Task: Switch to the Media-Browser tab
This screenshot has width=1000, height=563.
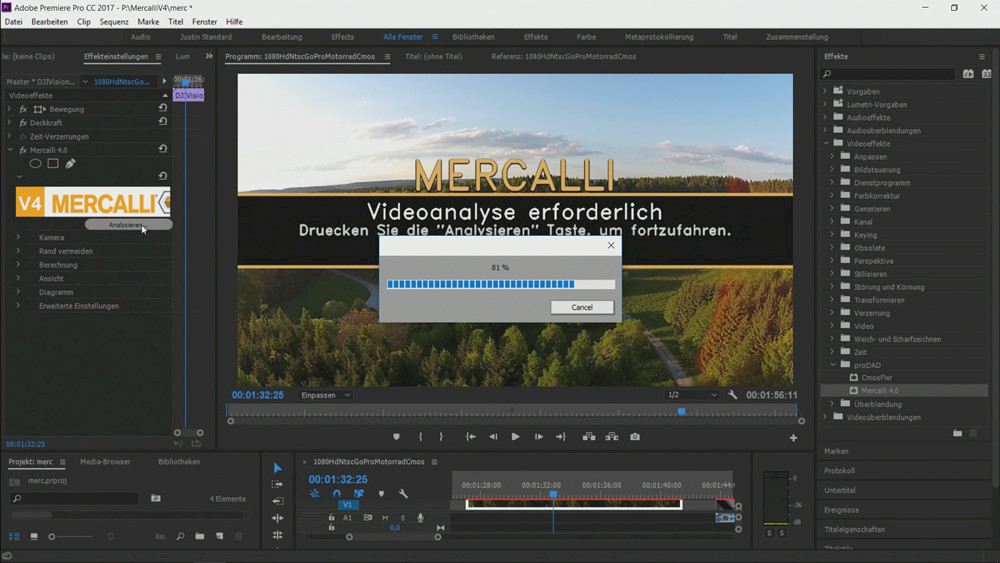Action: (x=105, y=462)
